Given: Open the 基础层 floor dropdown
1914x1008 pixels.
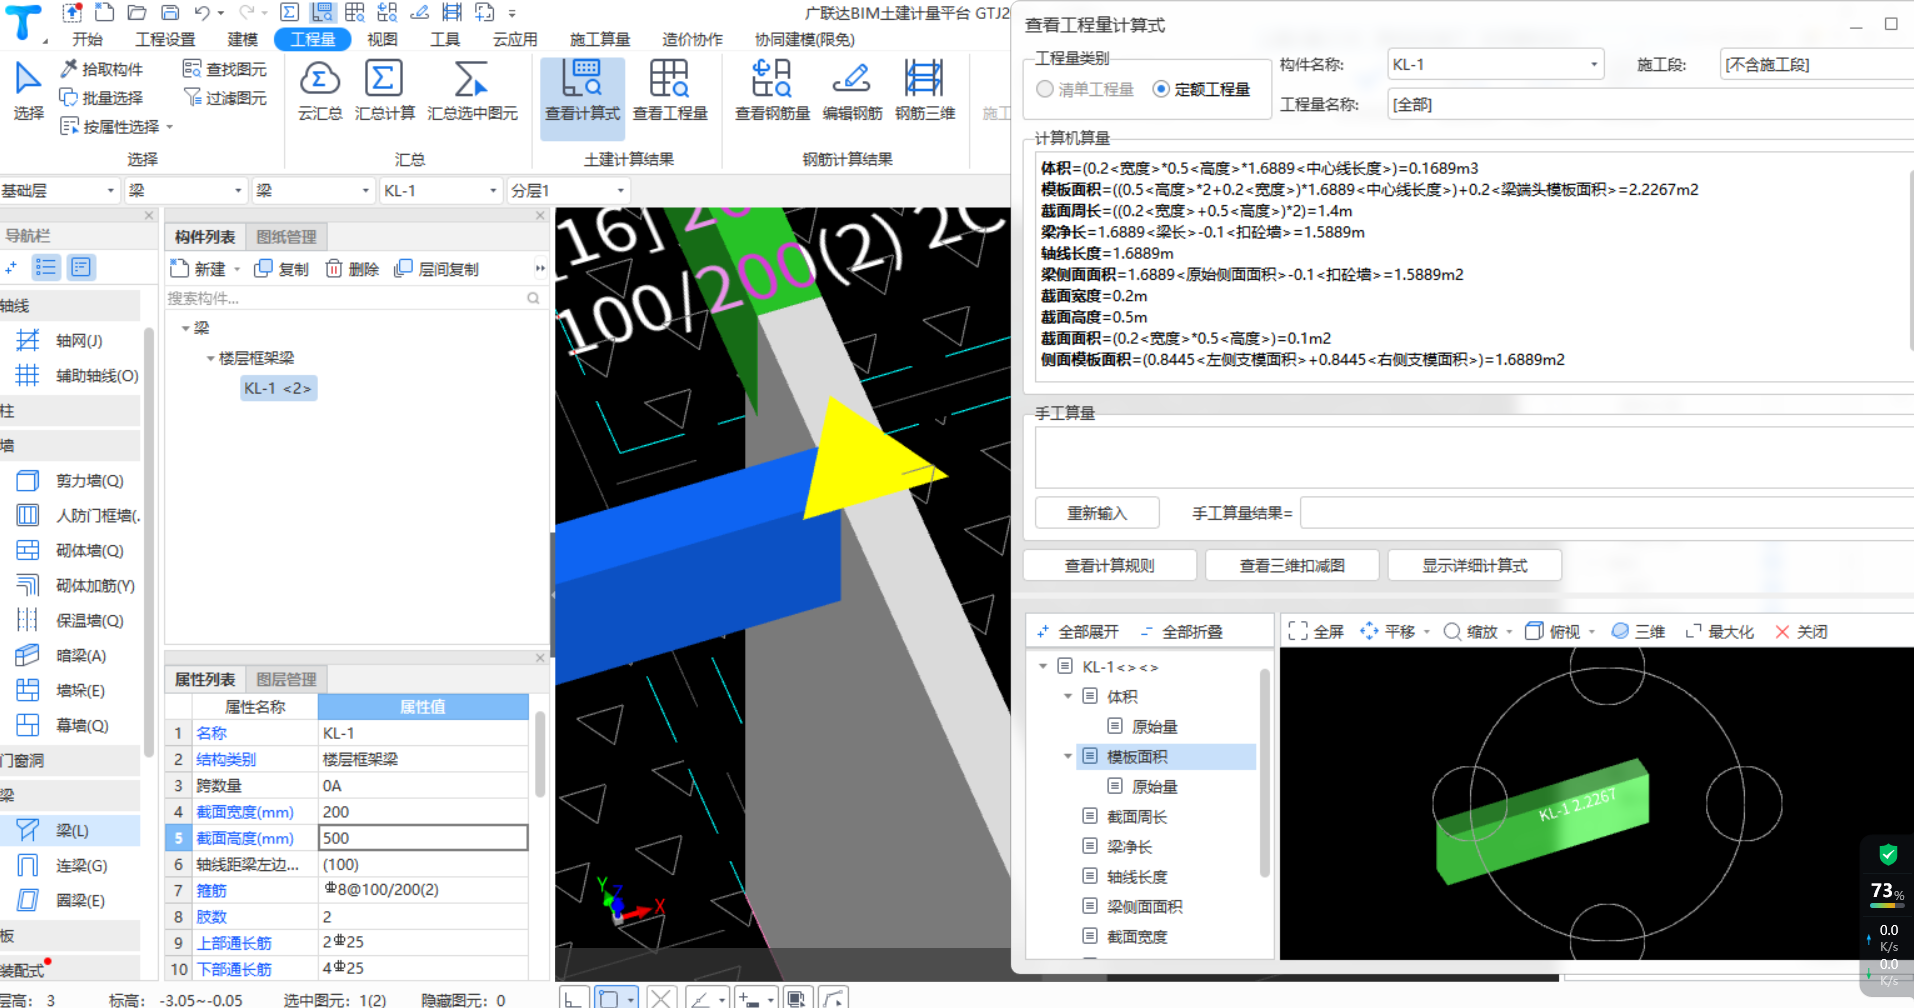Looking at the screenshot, I should (x=110, y=190).
